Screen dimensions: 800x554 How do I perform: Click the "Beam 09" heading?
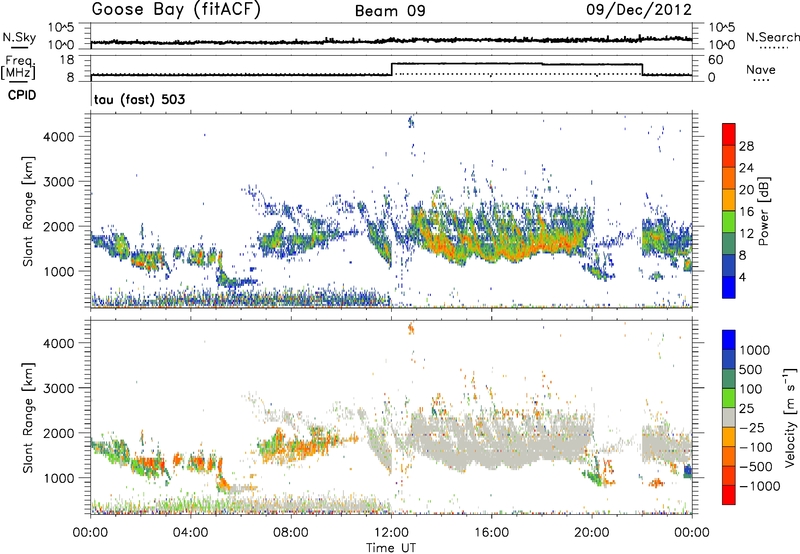(x=390, y=11)
